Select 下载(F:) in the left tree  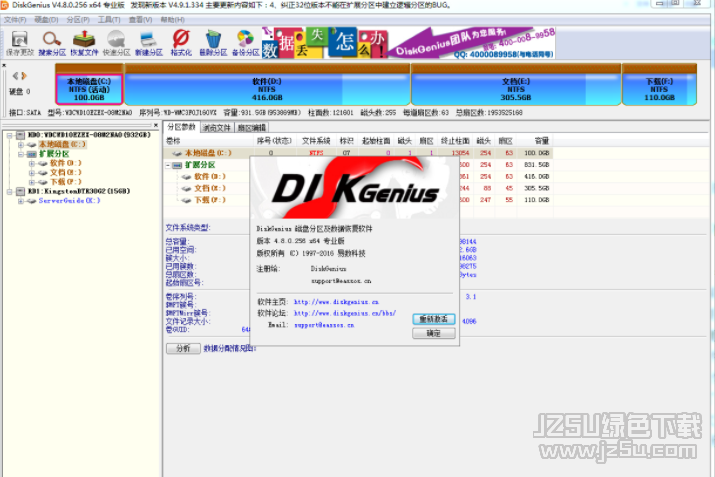[x=66, y=182]
